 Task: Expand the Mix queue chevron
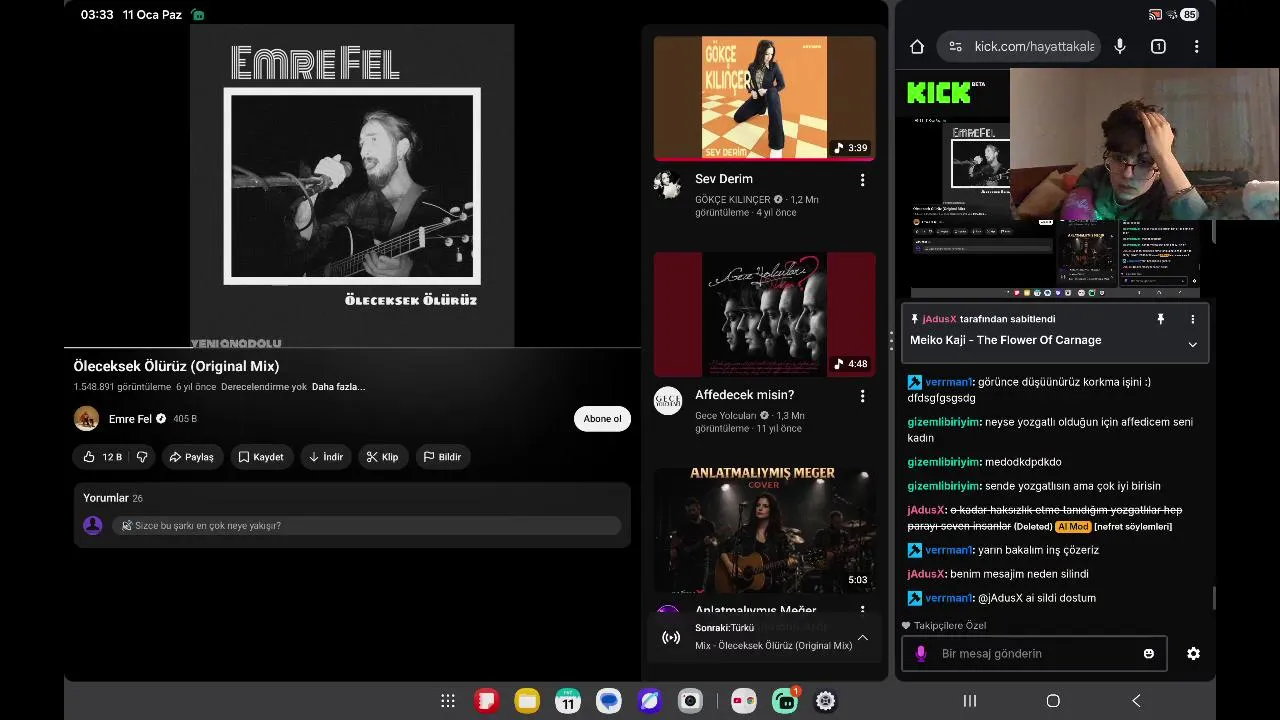tap(862, 637)
